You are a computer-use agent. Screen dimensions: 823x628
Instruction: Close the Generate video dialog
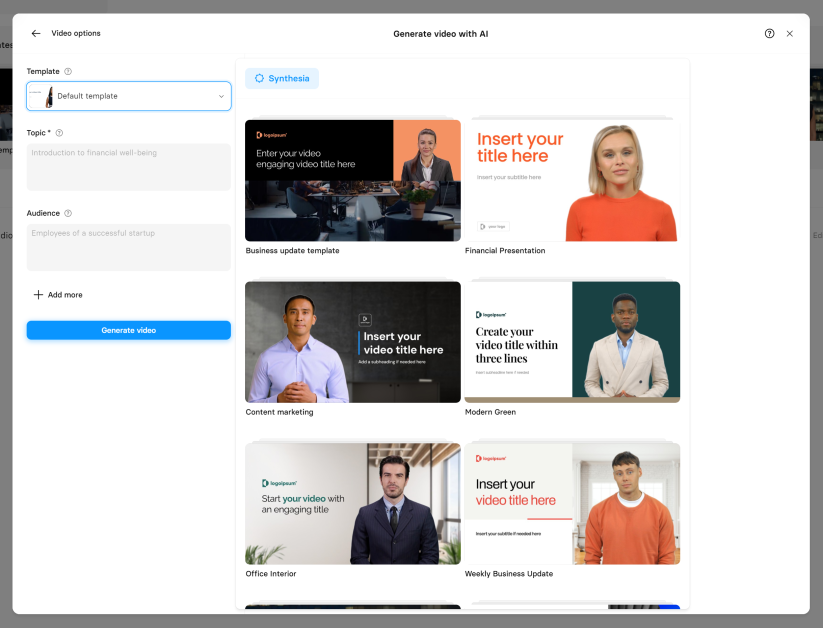(x=790, y=33)
